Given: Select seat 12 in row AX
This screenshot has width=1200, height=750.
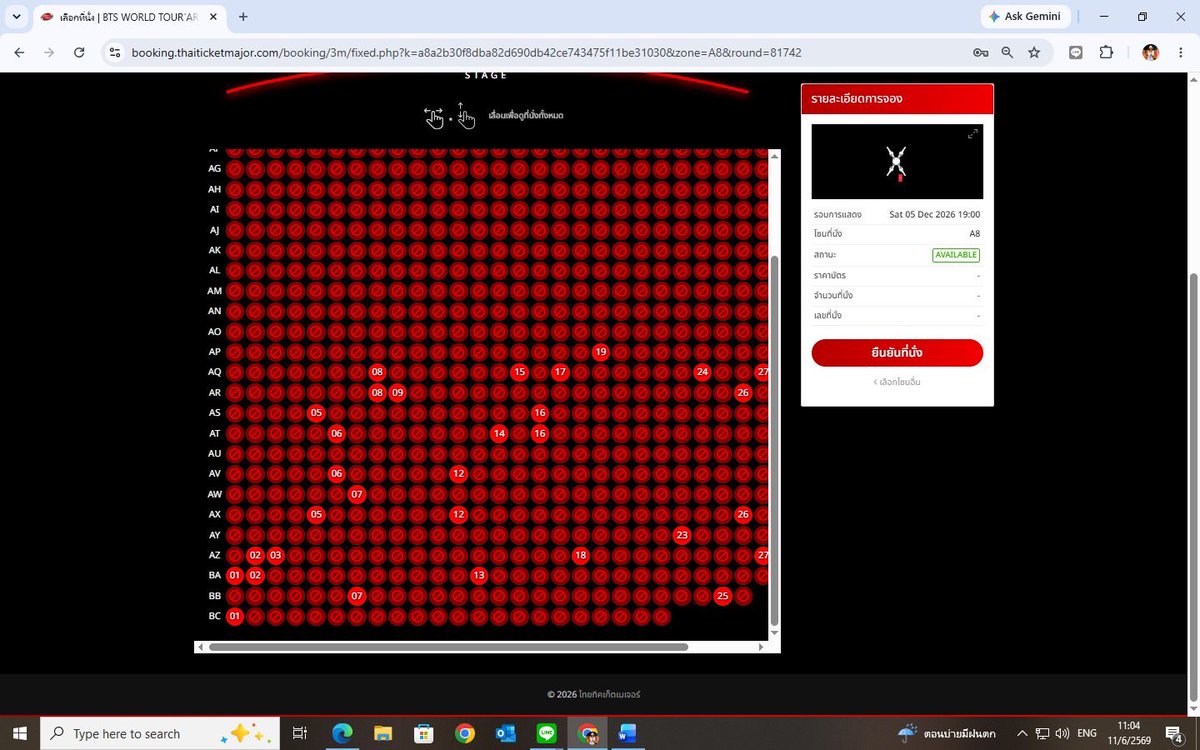Looking at the screenshot, I should [458, 515].
